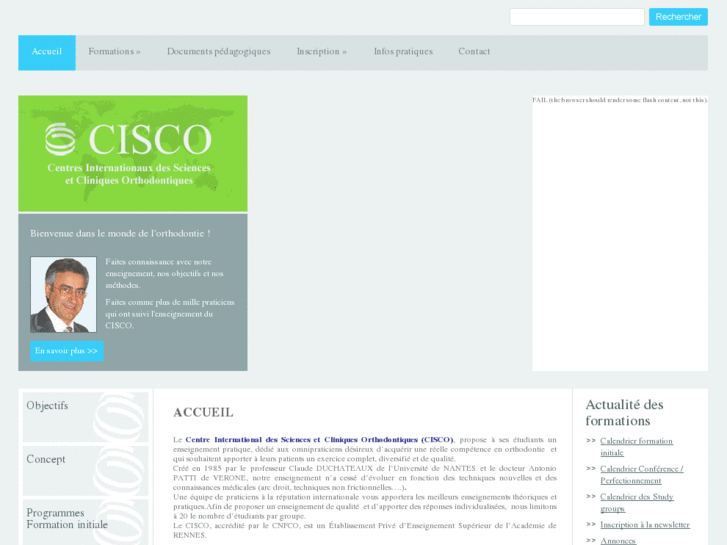
Task: Expand the Formations menu
Action: (x=114, y=51)
